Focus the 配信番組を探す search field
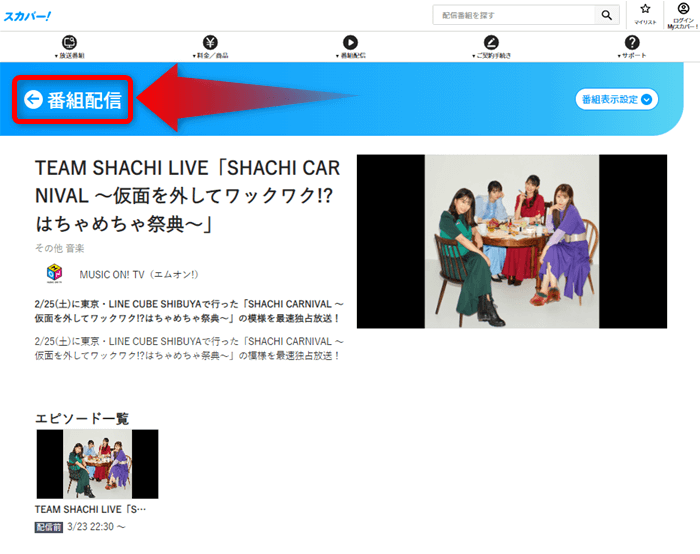This screenshot has height=554, width=700. (x=514, y=15)
